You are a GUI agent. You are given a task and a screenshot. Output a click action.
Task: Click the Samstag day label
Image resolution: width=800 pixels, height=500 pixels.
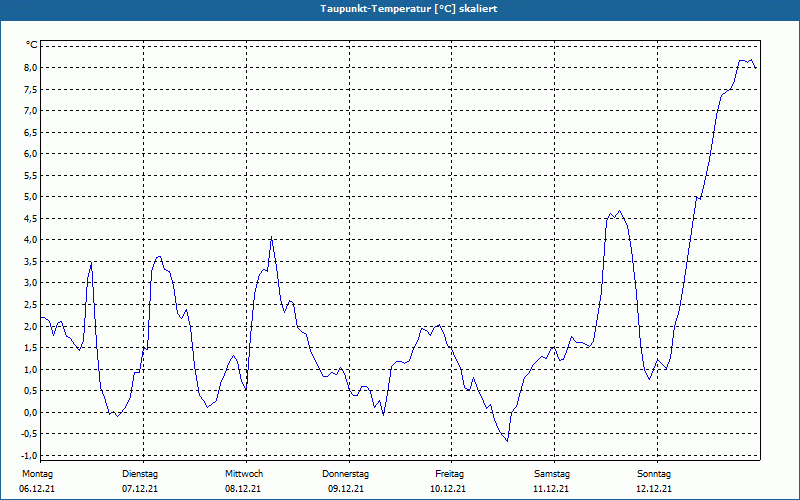point(552,474)
